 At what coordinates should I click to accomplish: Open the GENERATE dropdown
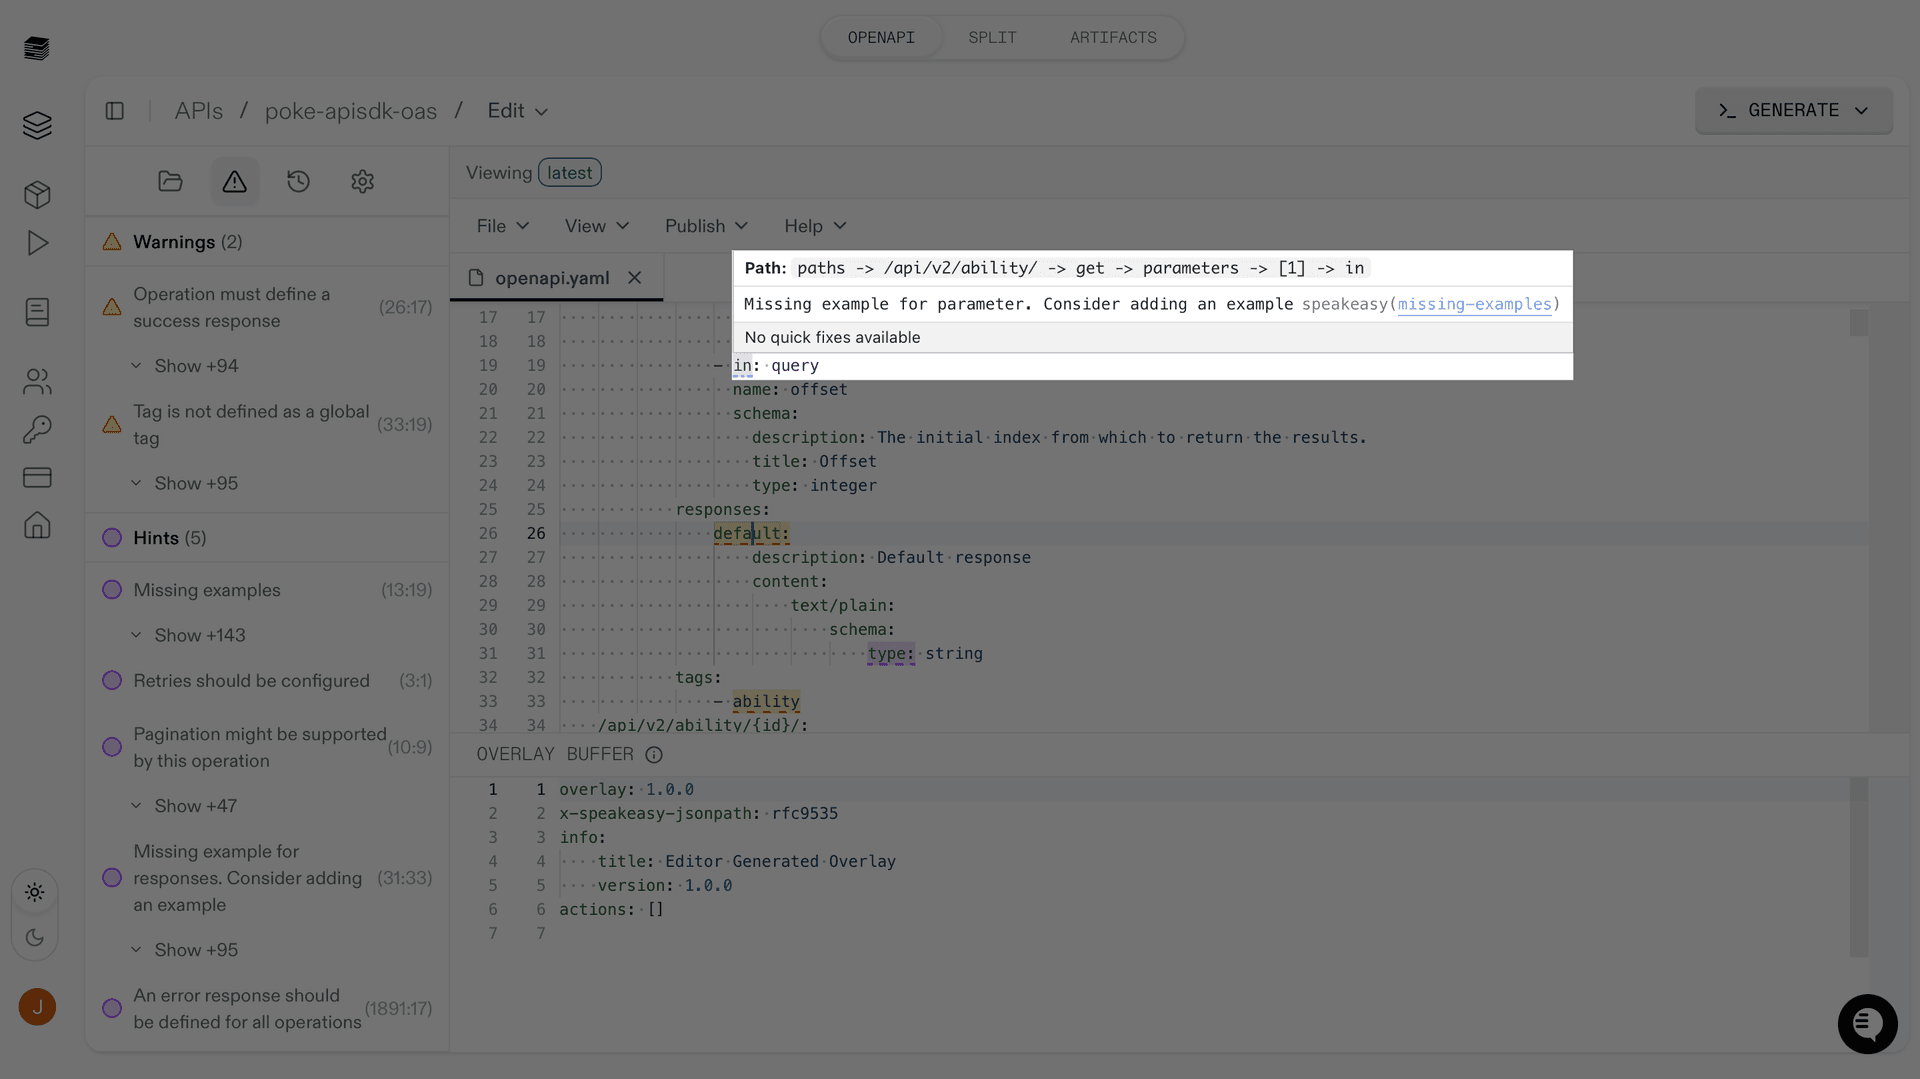pos(1793,110)
